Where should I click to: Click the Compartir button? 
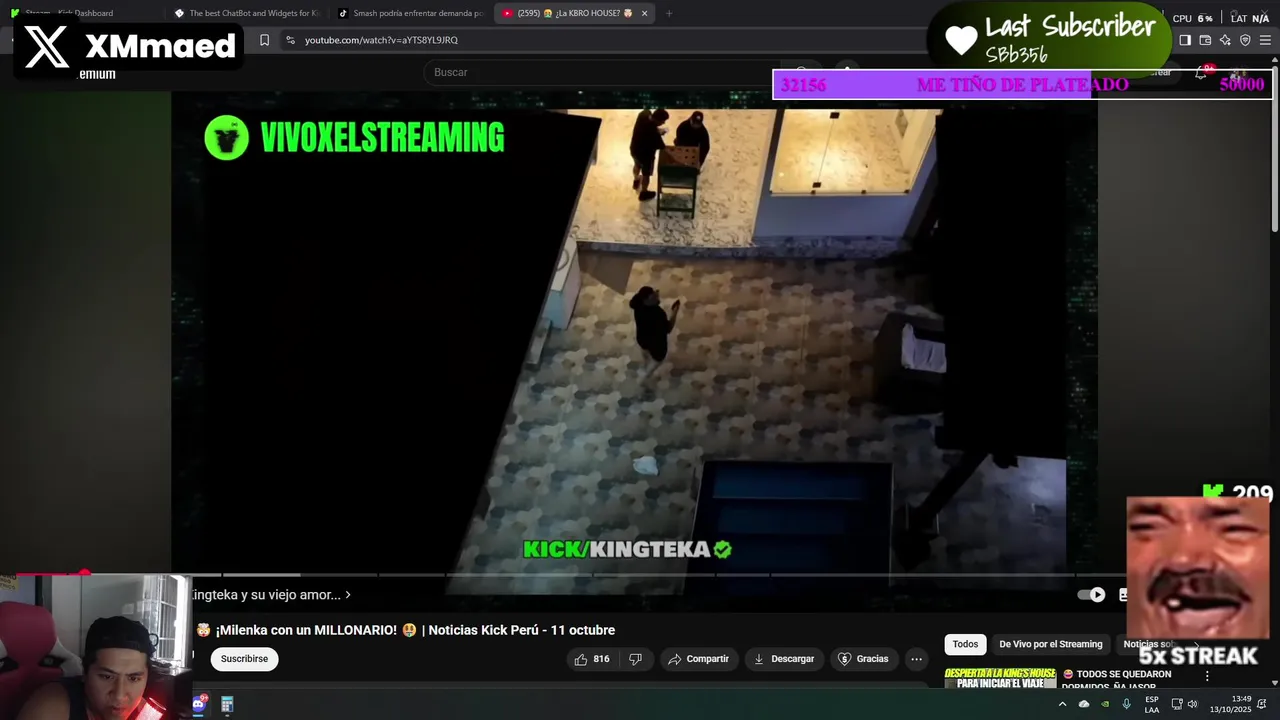pos(698,659)
